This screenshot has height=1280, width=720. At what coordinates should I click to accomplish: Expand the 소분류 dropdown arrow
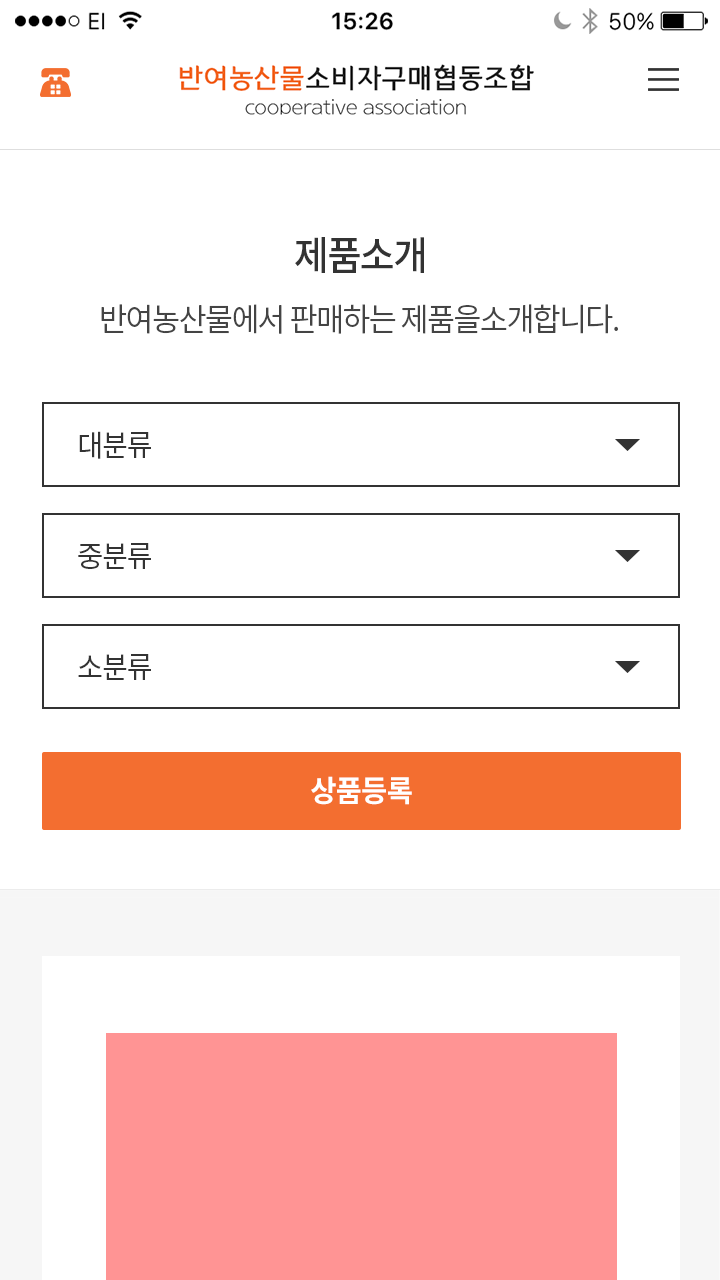tap(627, 667)
